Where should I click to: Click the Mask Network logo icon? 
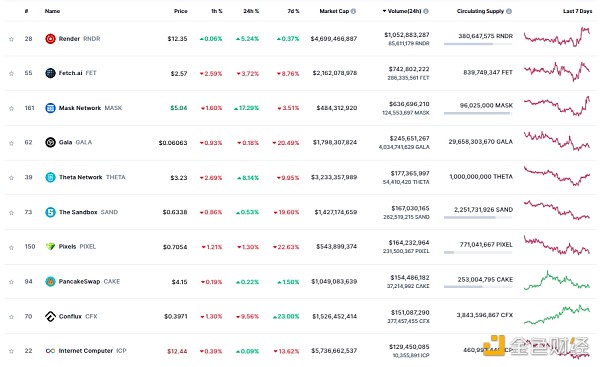click(50, 108)
